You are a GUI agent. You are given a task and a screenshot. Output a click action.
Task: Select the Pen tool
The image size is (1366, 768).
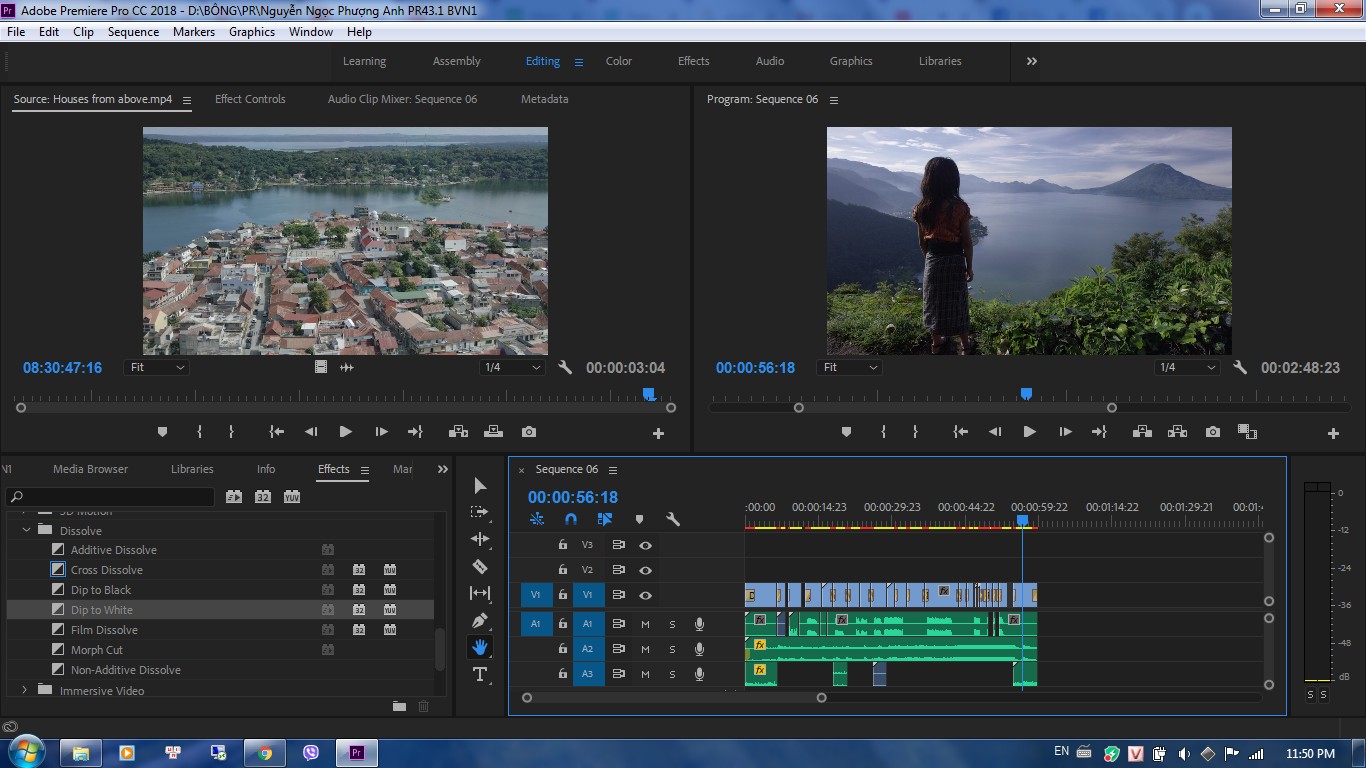(x=480, y=620)
